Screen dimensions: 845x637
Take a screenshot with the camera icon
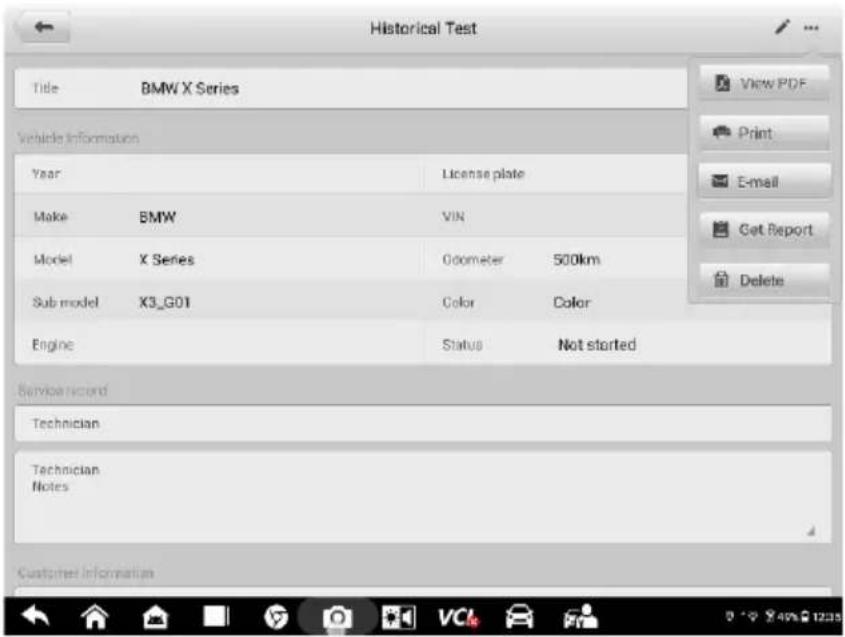click(337, 617)
